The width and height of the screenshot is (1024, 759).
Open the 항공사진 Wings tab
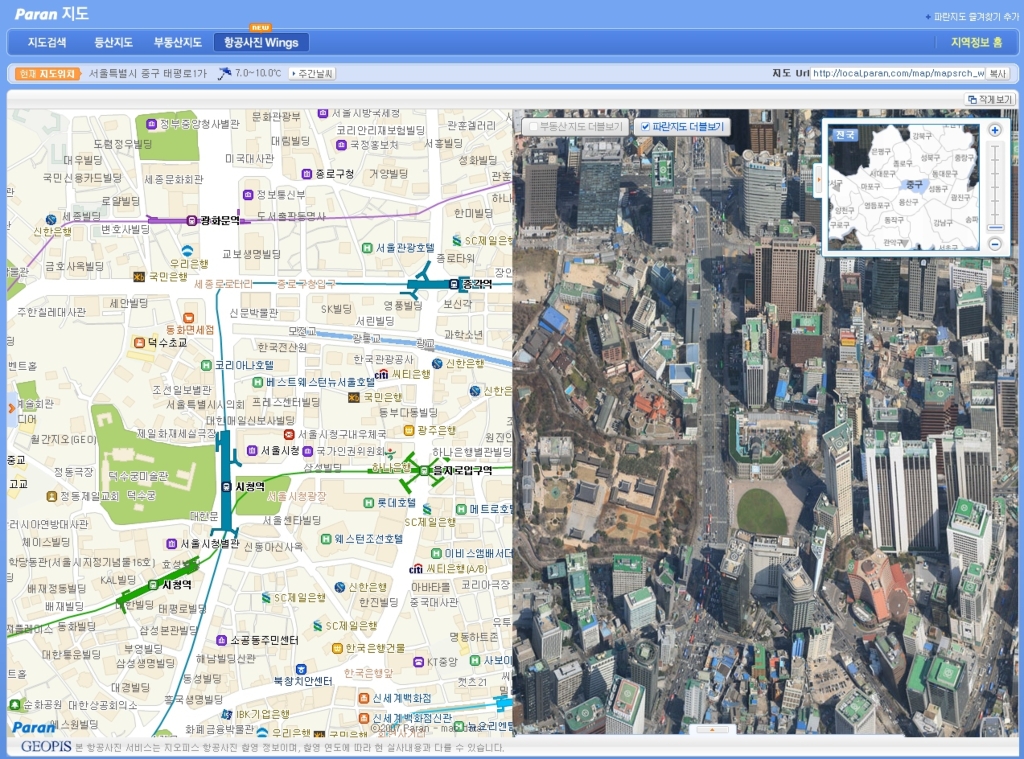(x=261, y=42)
